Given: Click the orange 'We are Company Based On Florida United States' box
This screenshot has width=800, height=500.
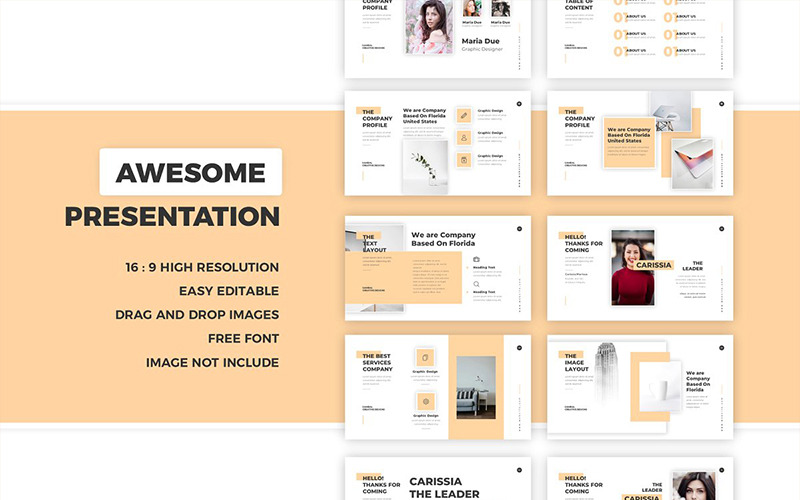Looking at the screenshot, I should pos(629,142).
